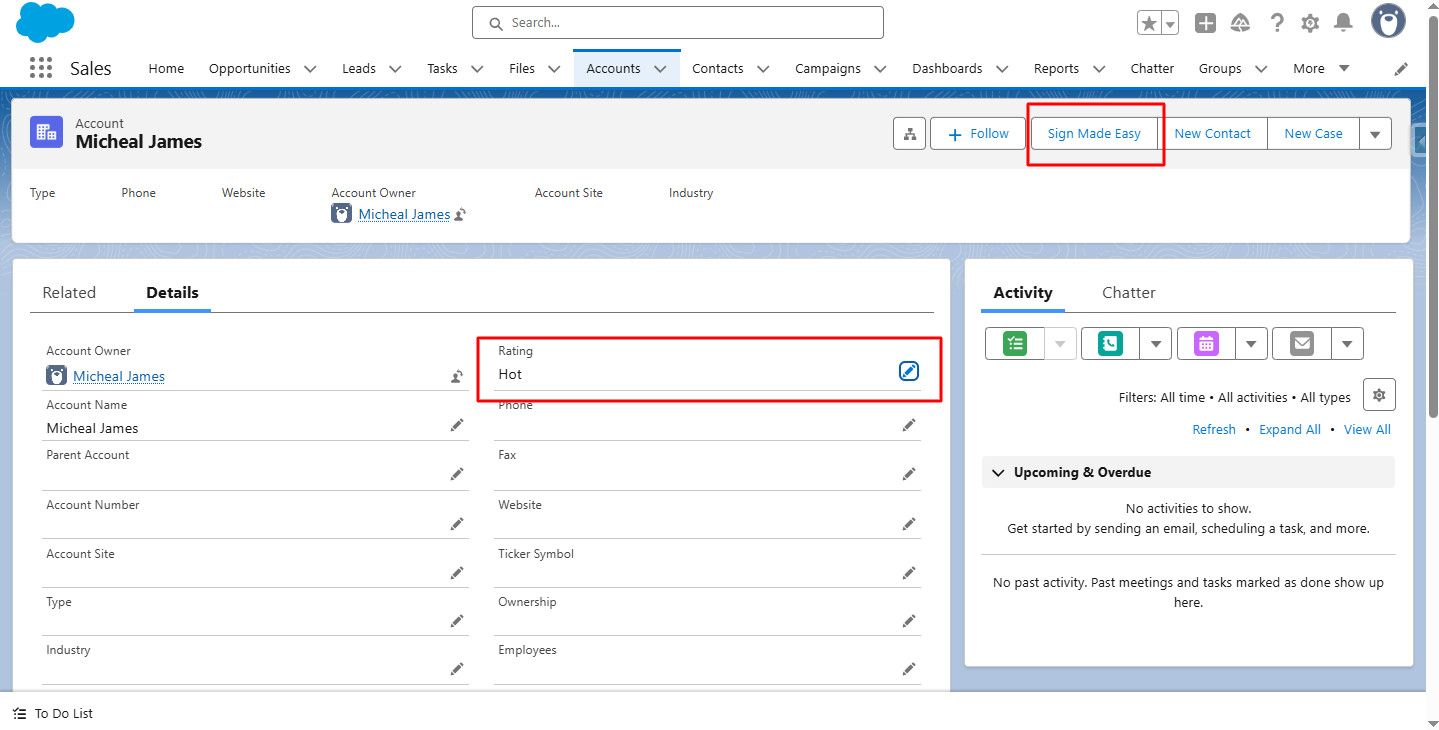Collapse the Upcoming & Overdue section

(x=998, y=472)
